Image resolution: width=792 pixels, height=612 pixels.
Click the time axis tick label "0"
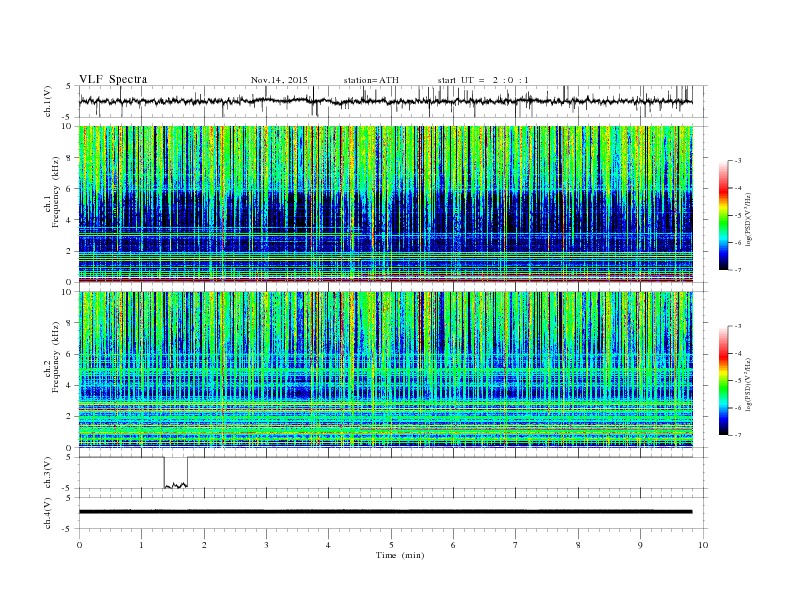click(79, 545)
